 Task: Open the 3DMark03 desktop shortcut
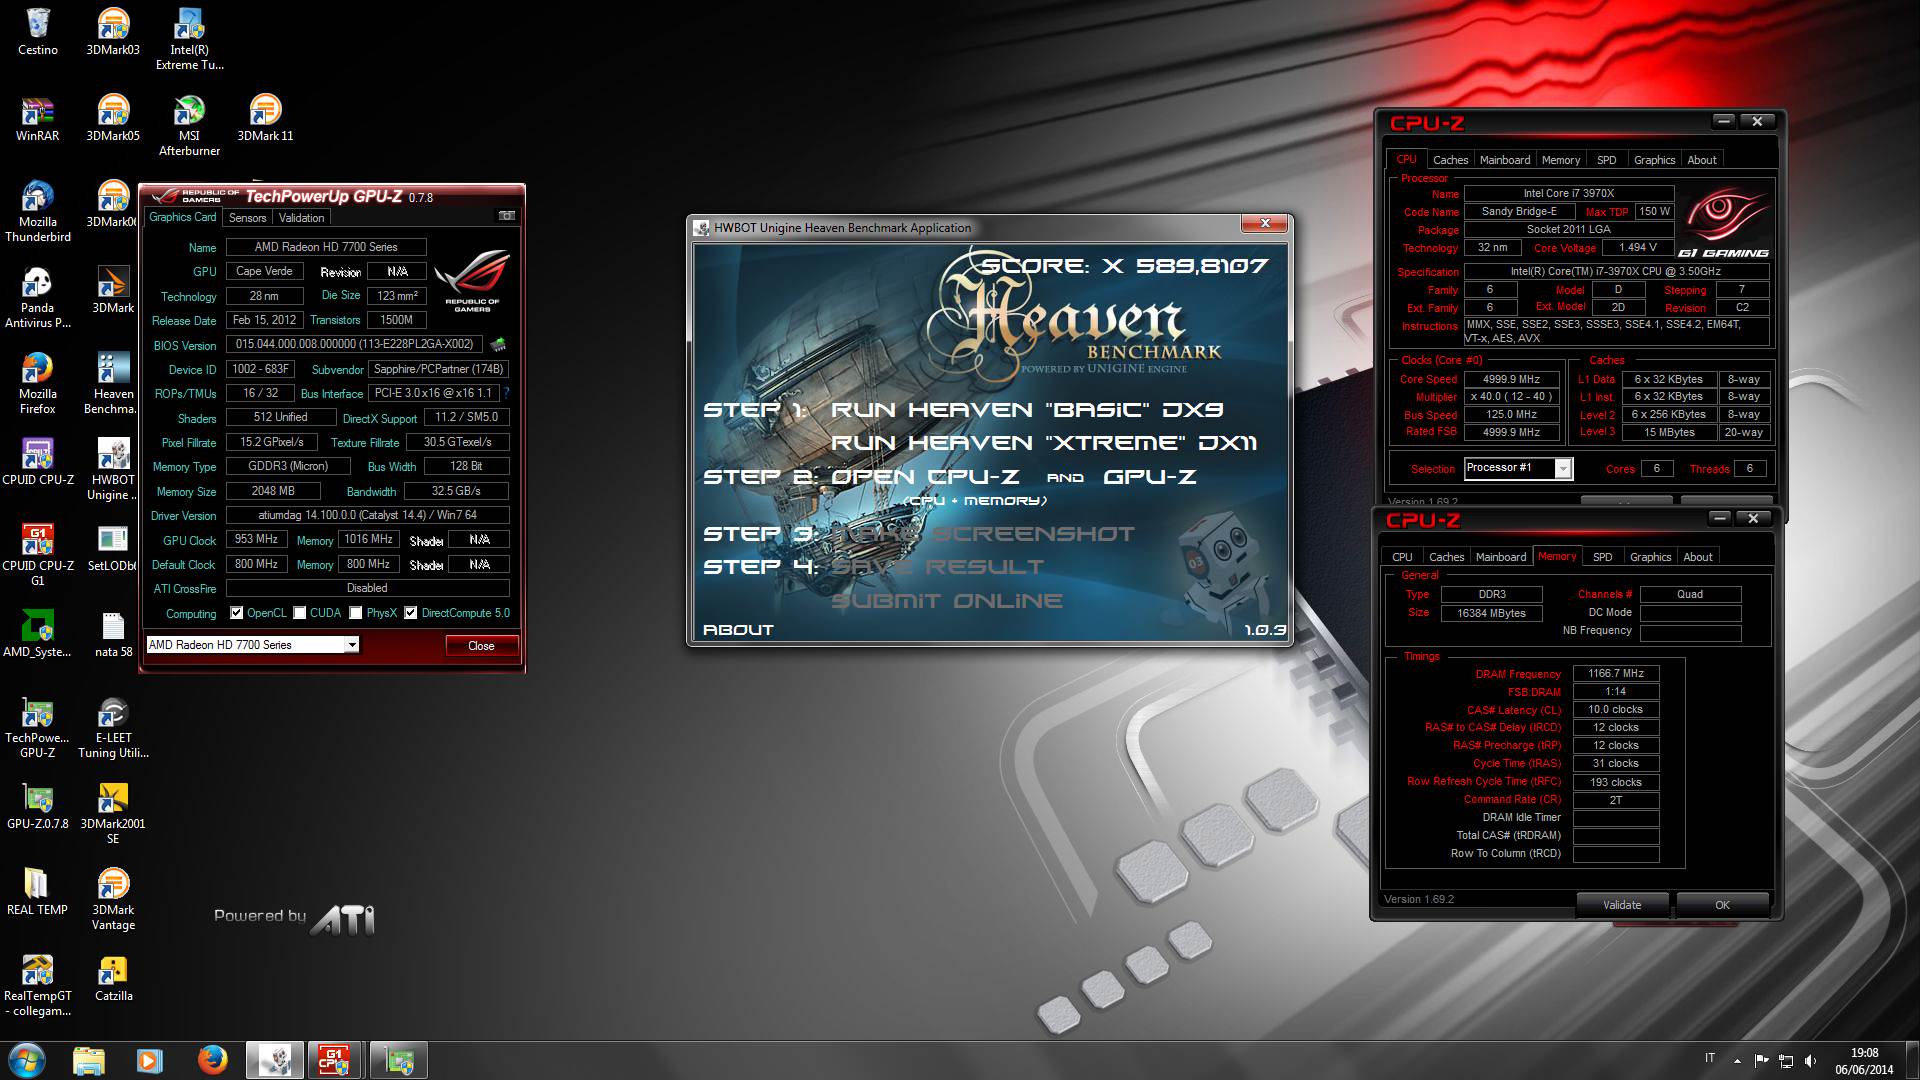113,32
